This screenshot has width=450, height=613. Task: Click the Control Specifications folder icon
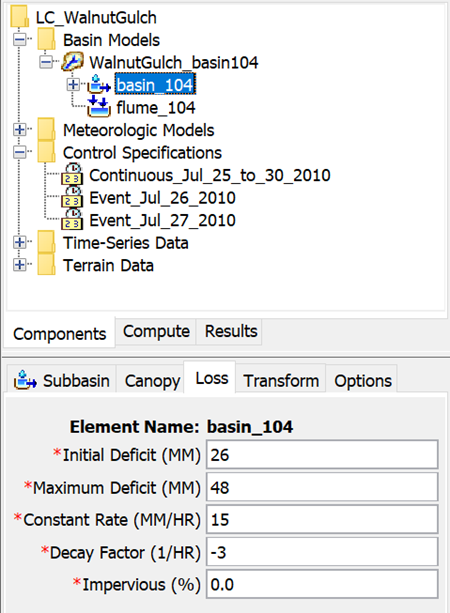(x=47, y=152)
